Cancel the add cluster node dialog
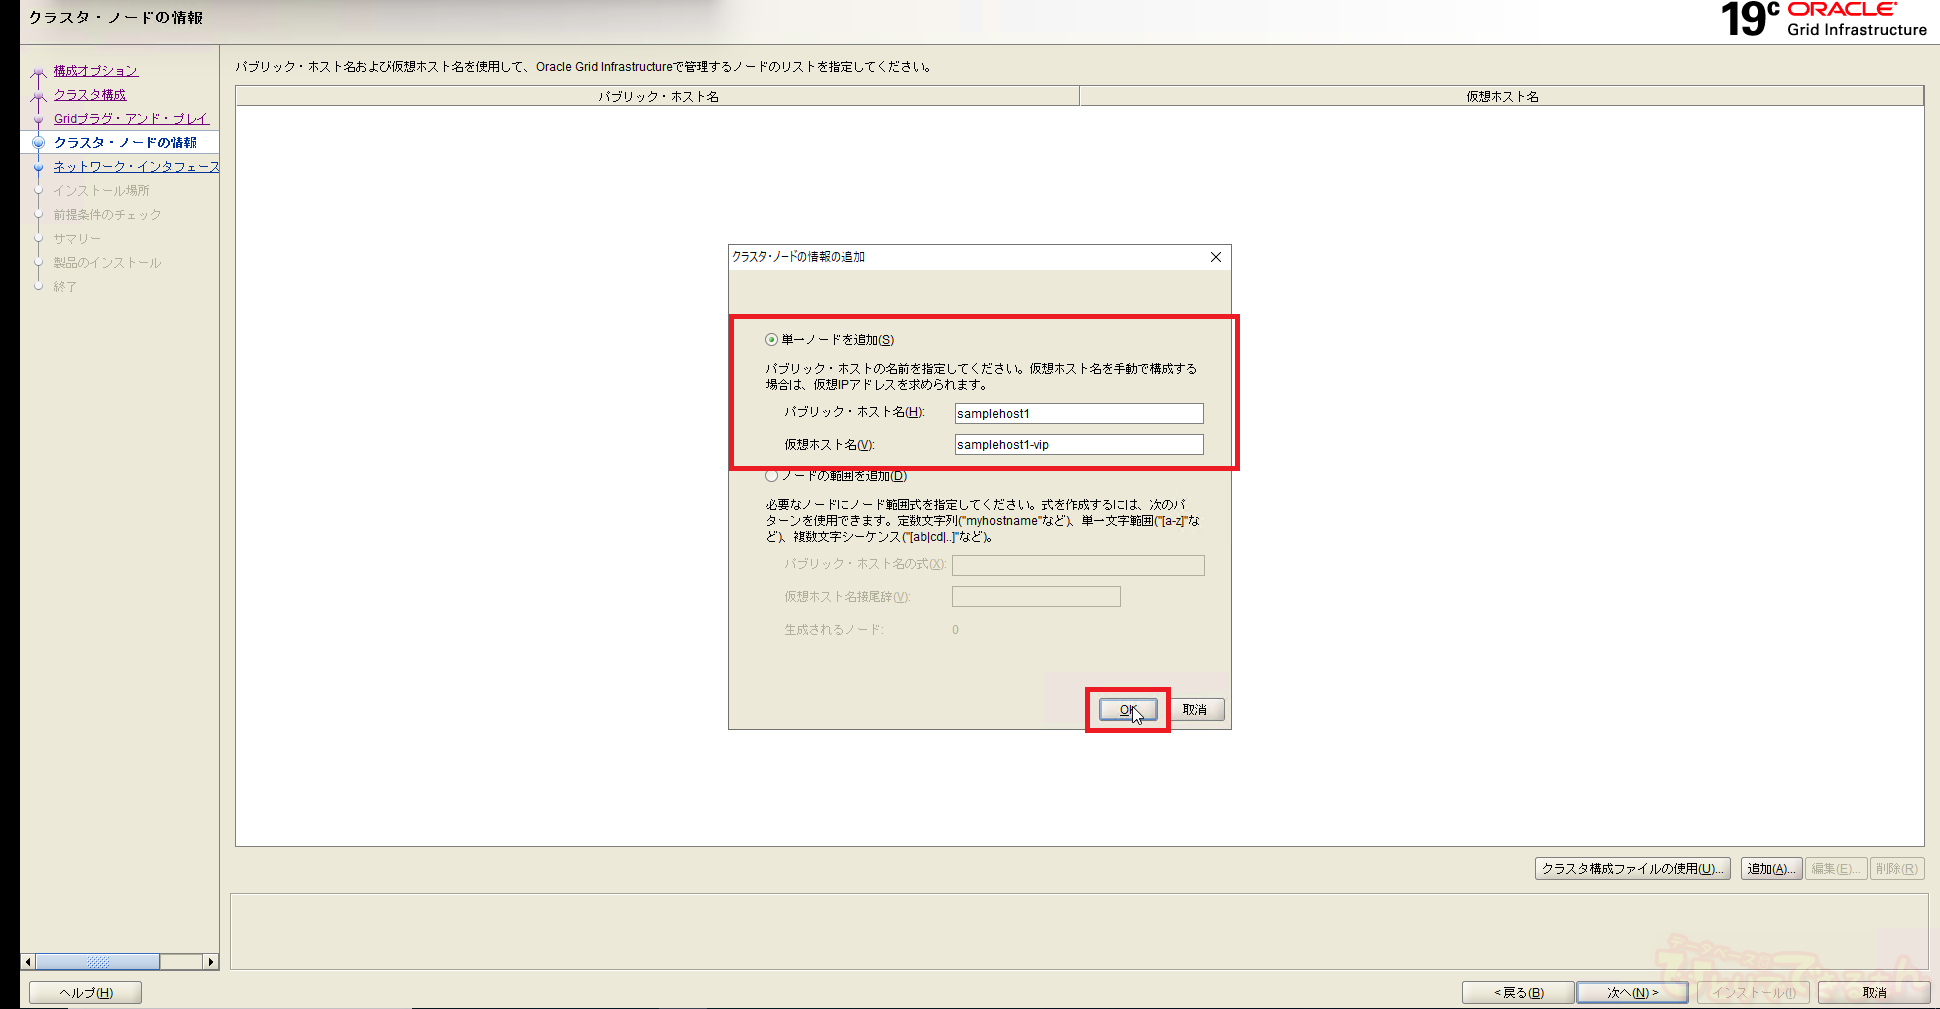1940x1009 pixels. coord(1196,710)
